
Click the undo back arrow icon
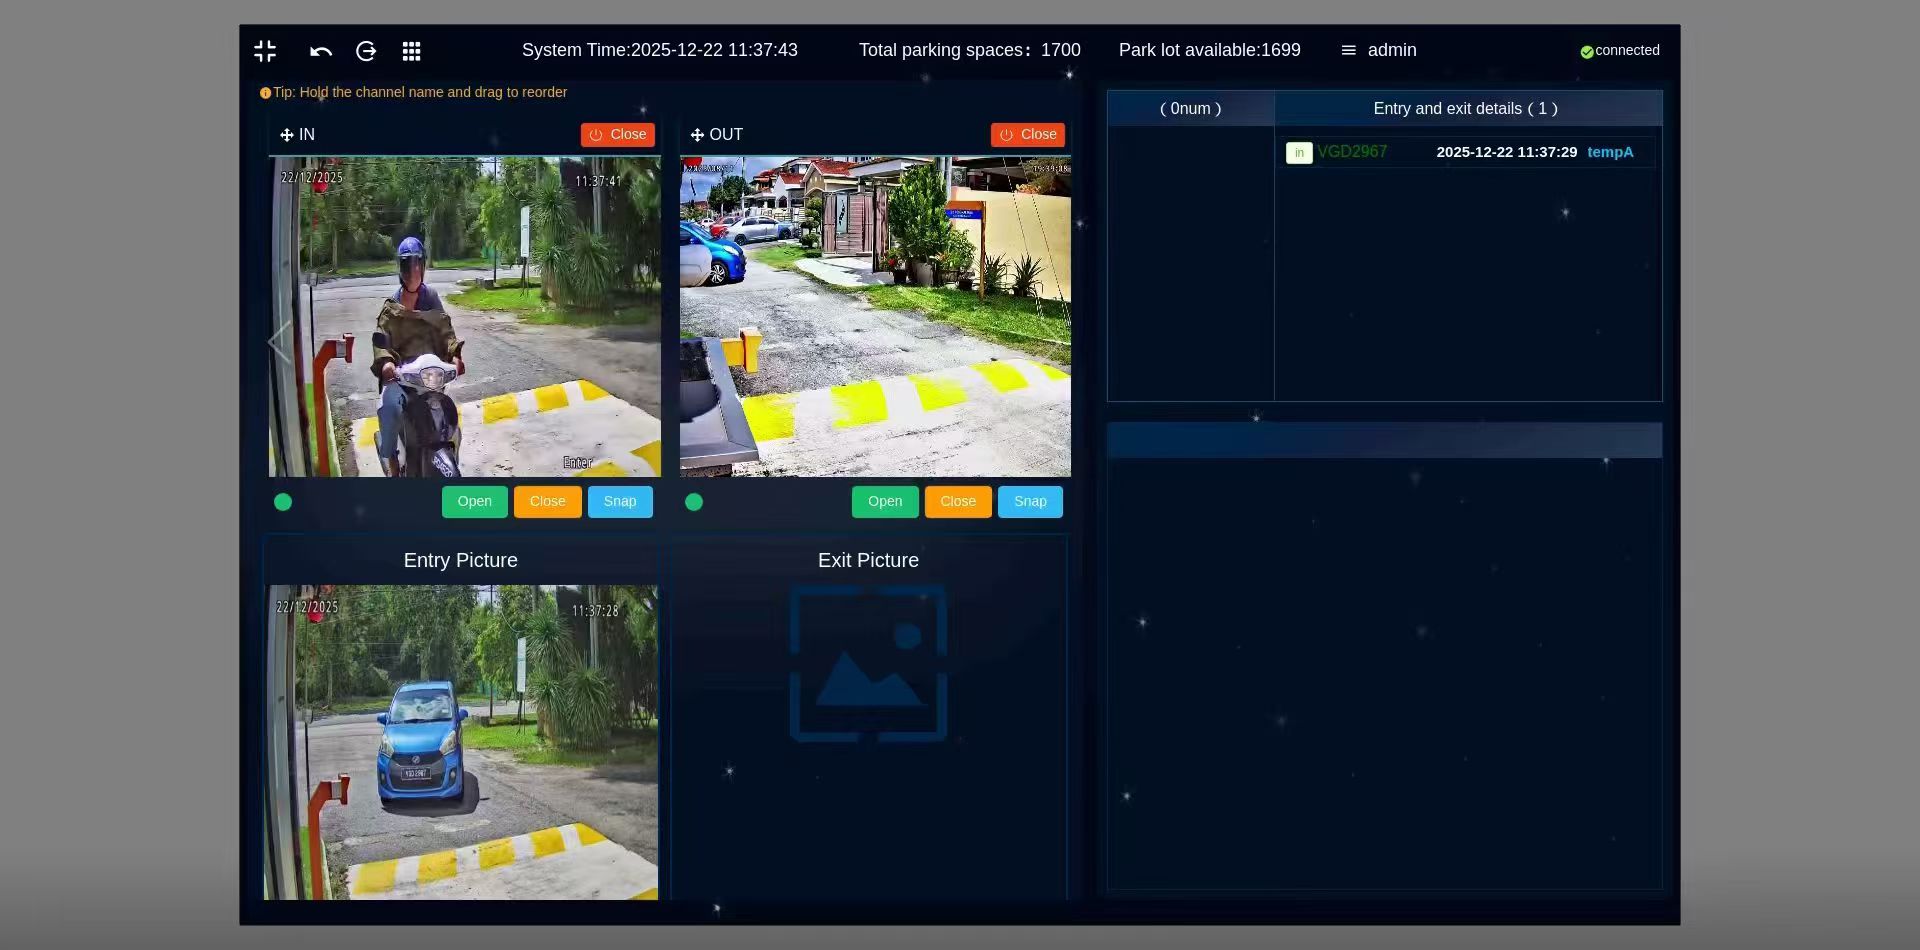(x=320, y=51)
